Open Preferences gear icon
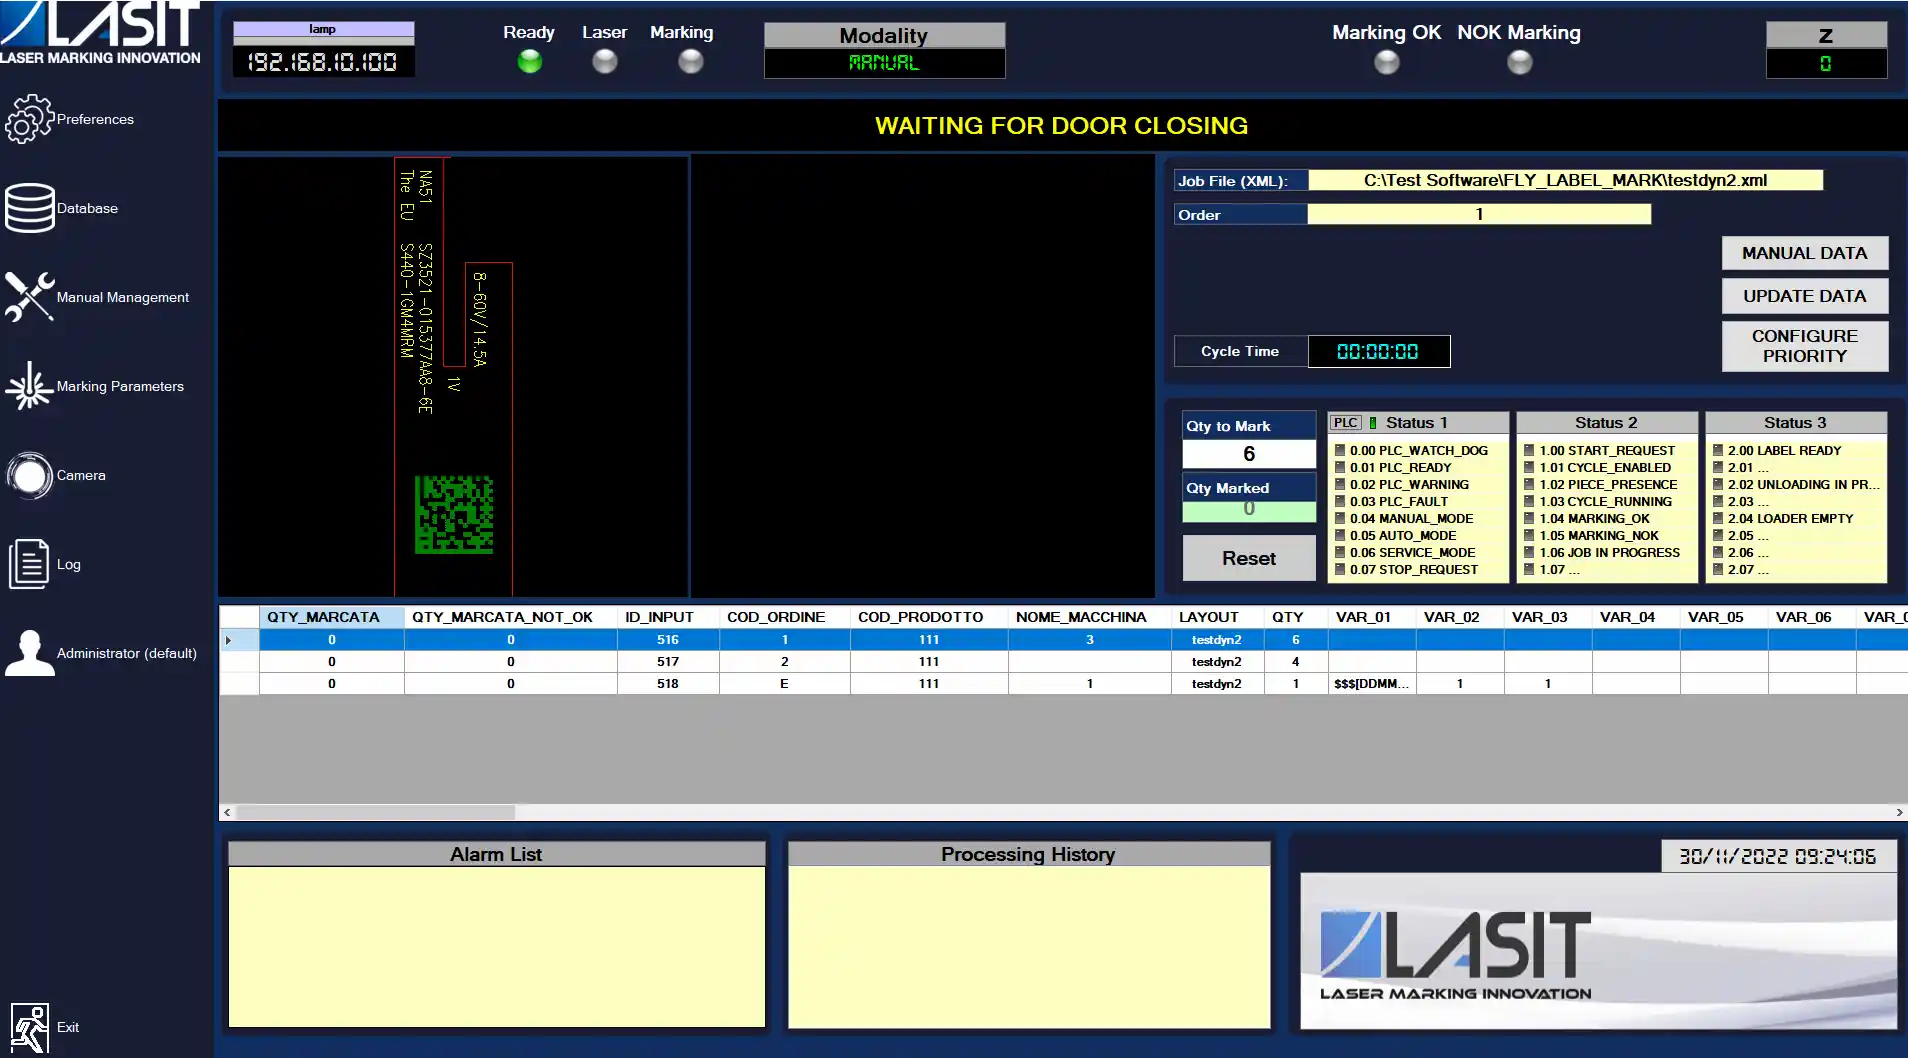The image size is (1908, 1058). [x=29, y=119]
